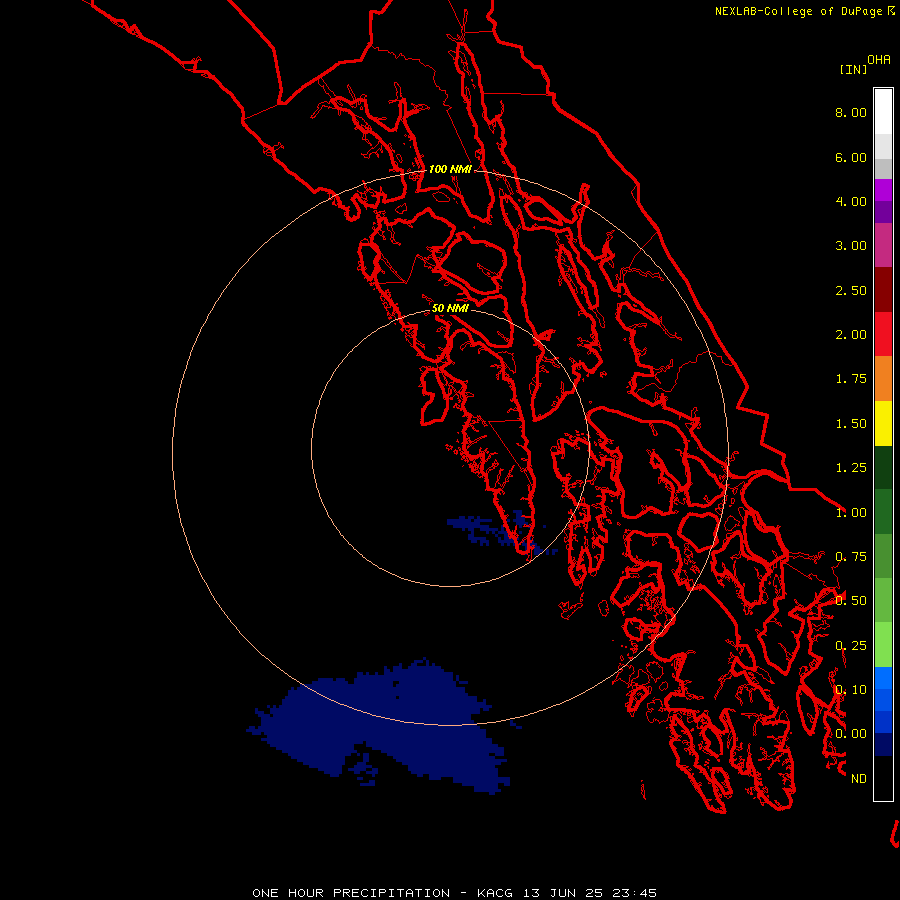900x900 pixels.
Task: Click the 6.00 legend value
Action: tap(851, 157)
